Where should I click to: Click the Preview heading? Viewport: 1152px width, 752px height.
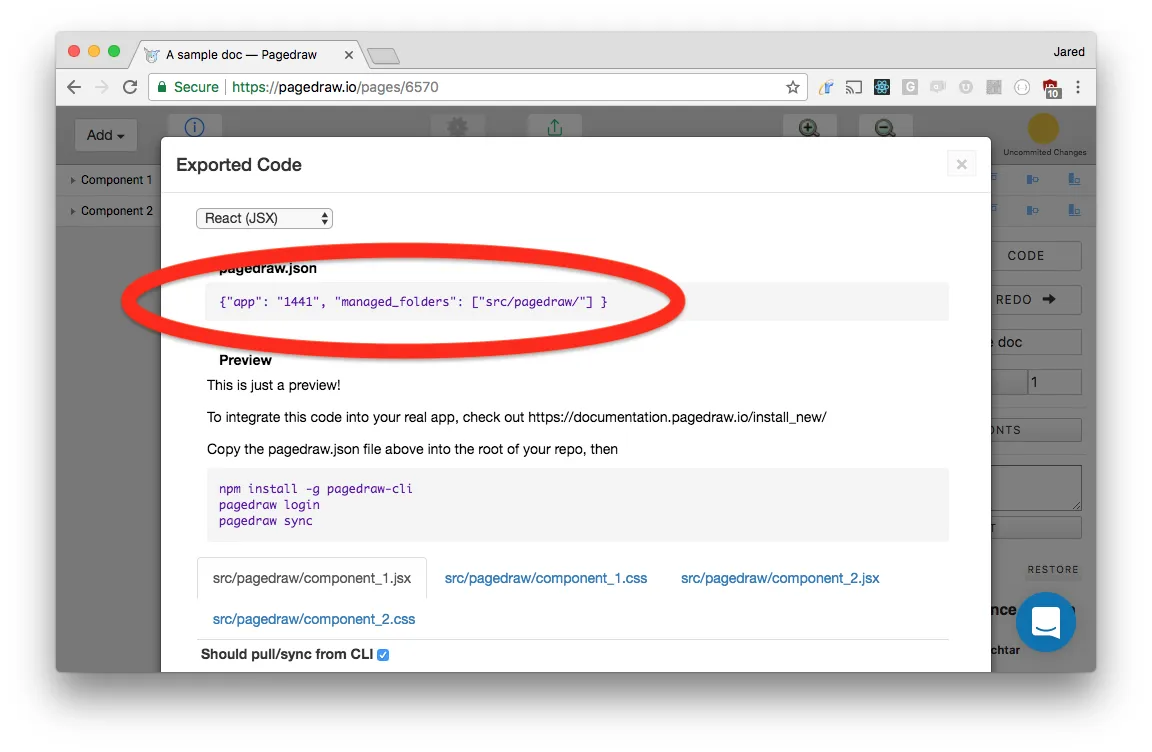pos(245,360)
